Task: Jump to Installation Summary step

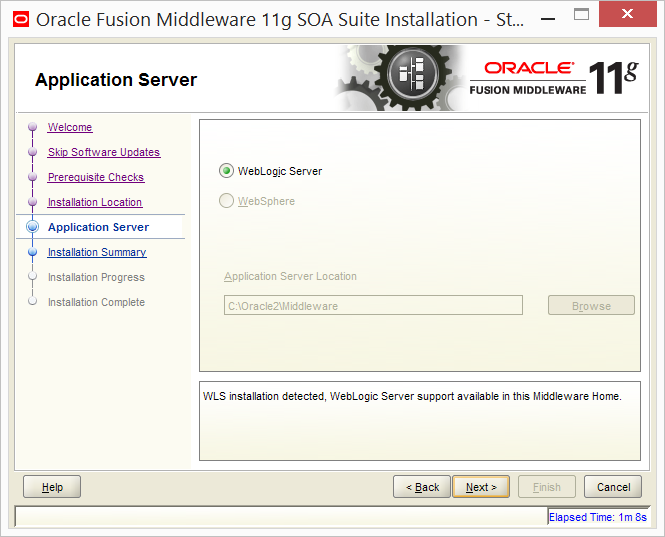Action: point(97,252)
